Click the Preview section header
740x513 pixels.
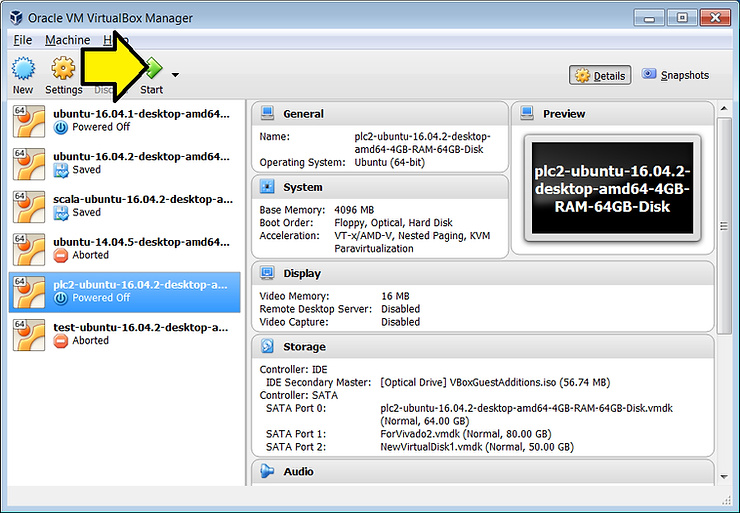click(612, 114)
